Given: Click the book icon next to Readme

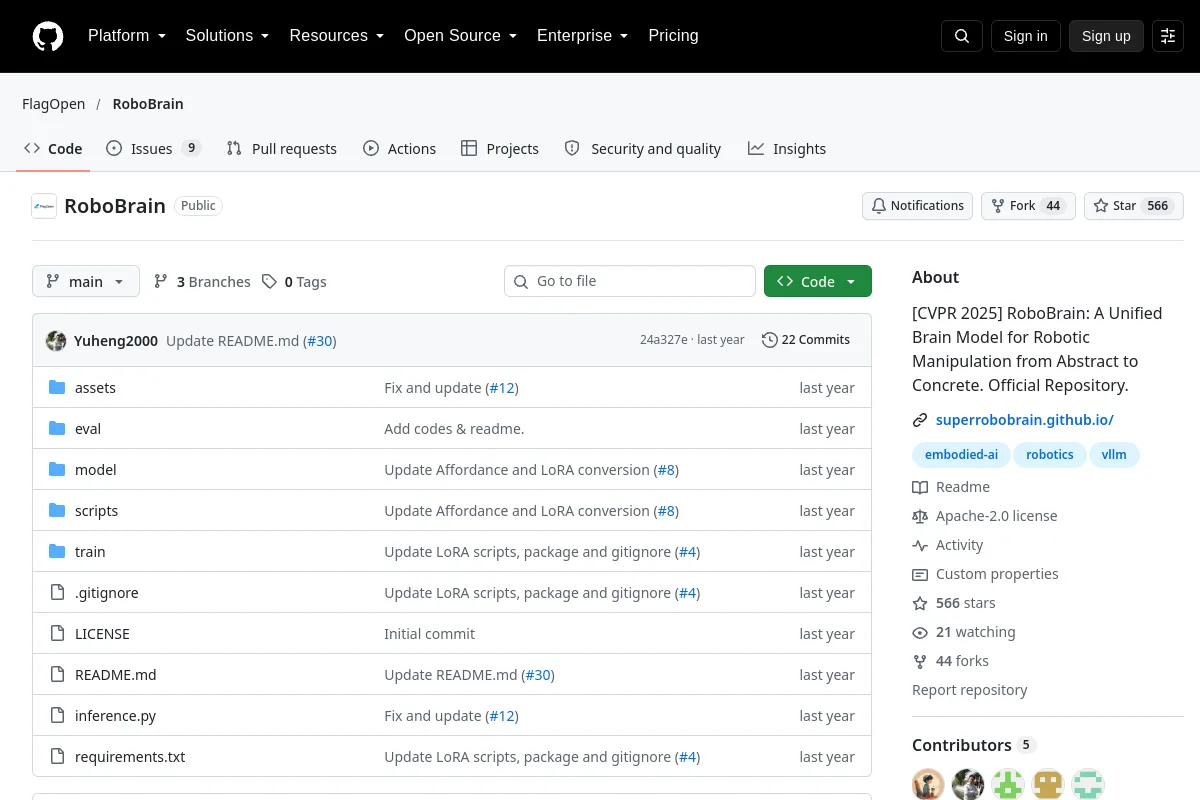Looking at the screenshot, I should click(x=920, y=487).
